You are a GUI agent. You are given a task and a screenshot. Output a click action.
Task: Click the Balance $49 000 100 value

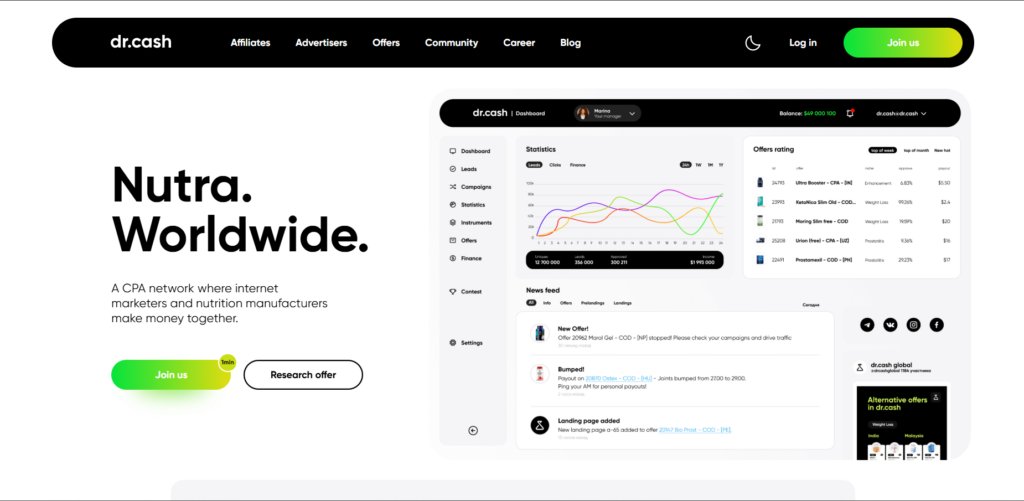click(820, 114)
